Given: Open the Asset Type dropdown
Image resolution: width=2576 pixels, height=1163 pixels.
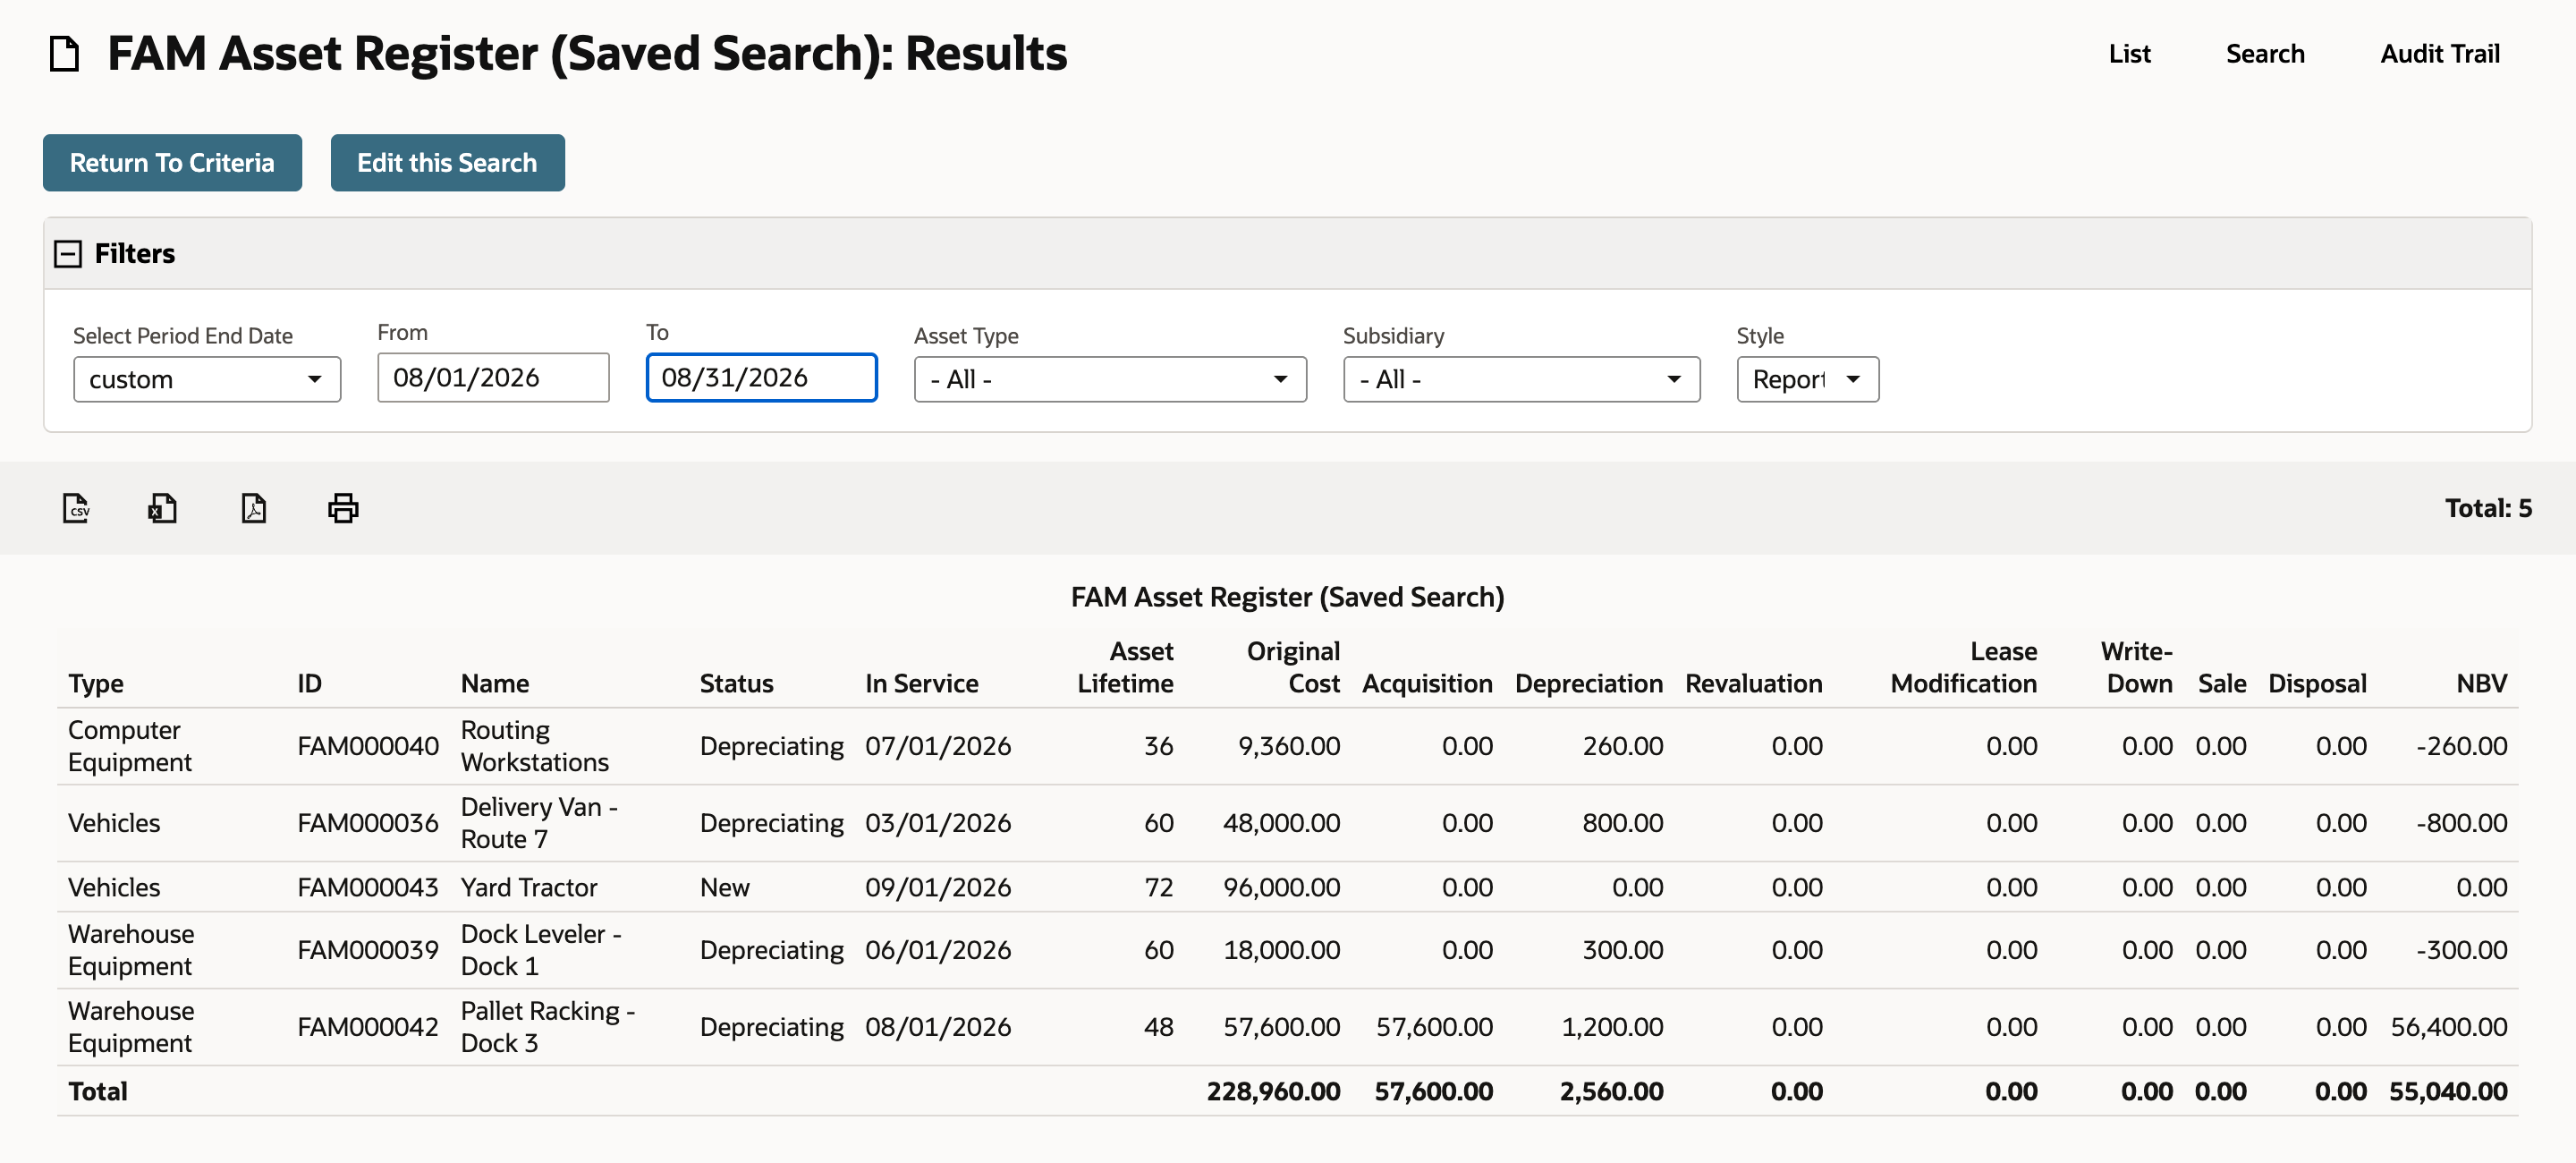Looking at the screenshot, I should [1110, 379].
